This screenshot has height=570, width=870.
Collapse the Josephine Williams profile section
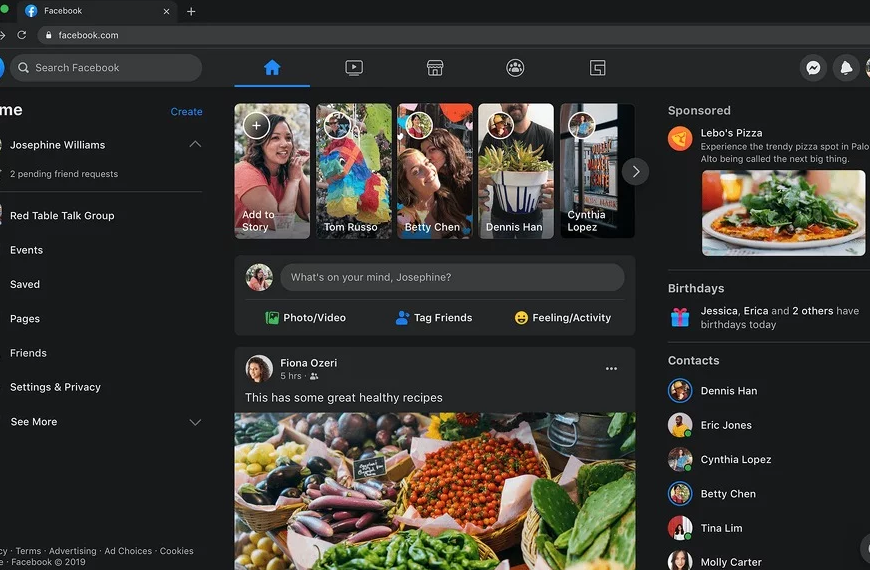point(195,145)
